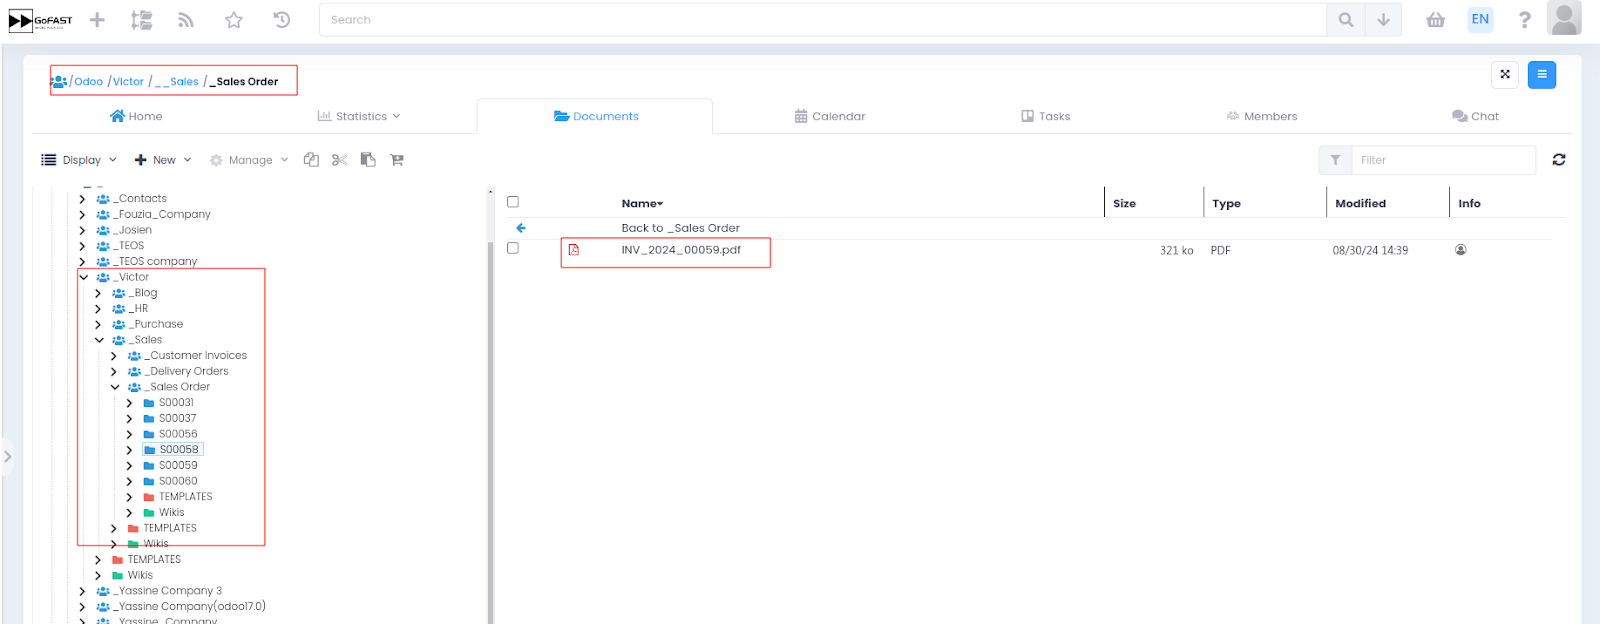
Task: Click the top Search field
Action: click(822, 19)
